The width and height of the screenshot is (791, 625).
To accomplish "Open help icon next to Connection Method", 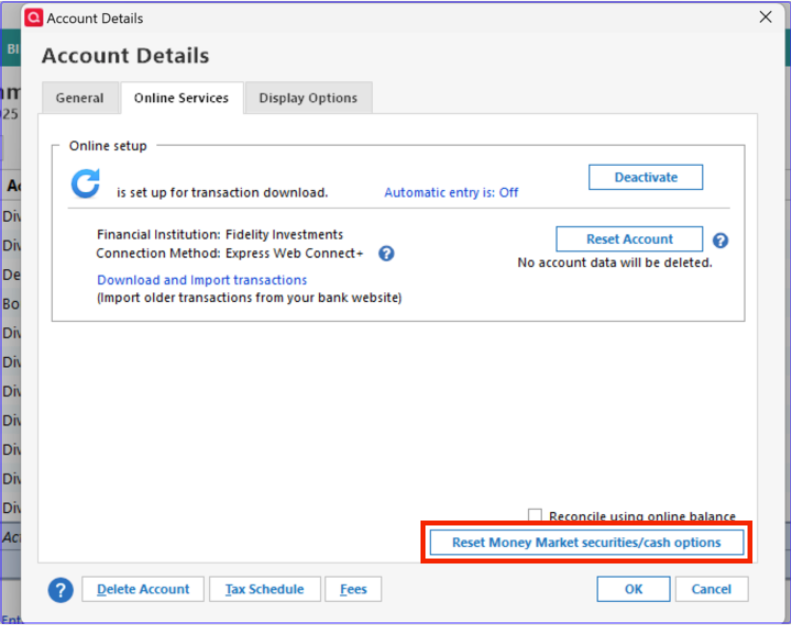I will click(x=386, y=253).
